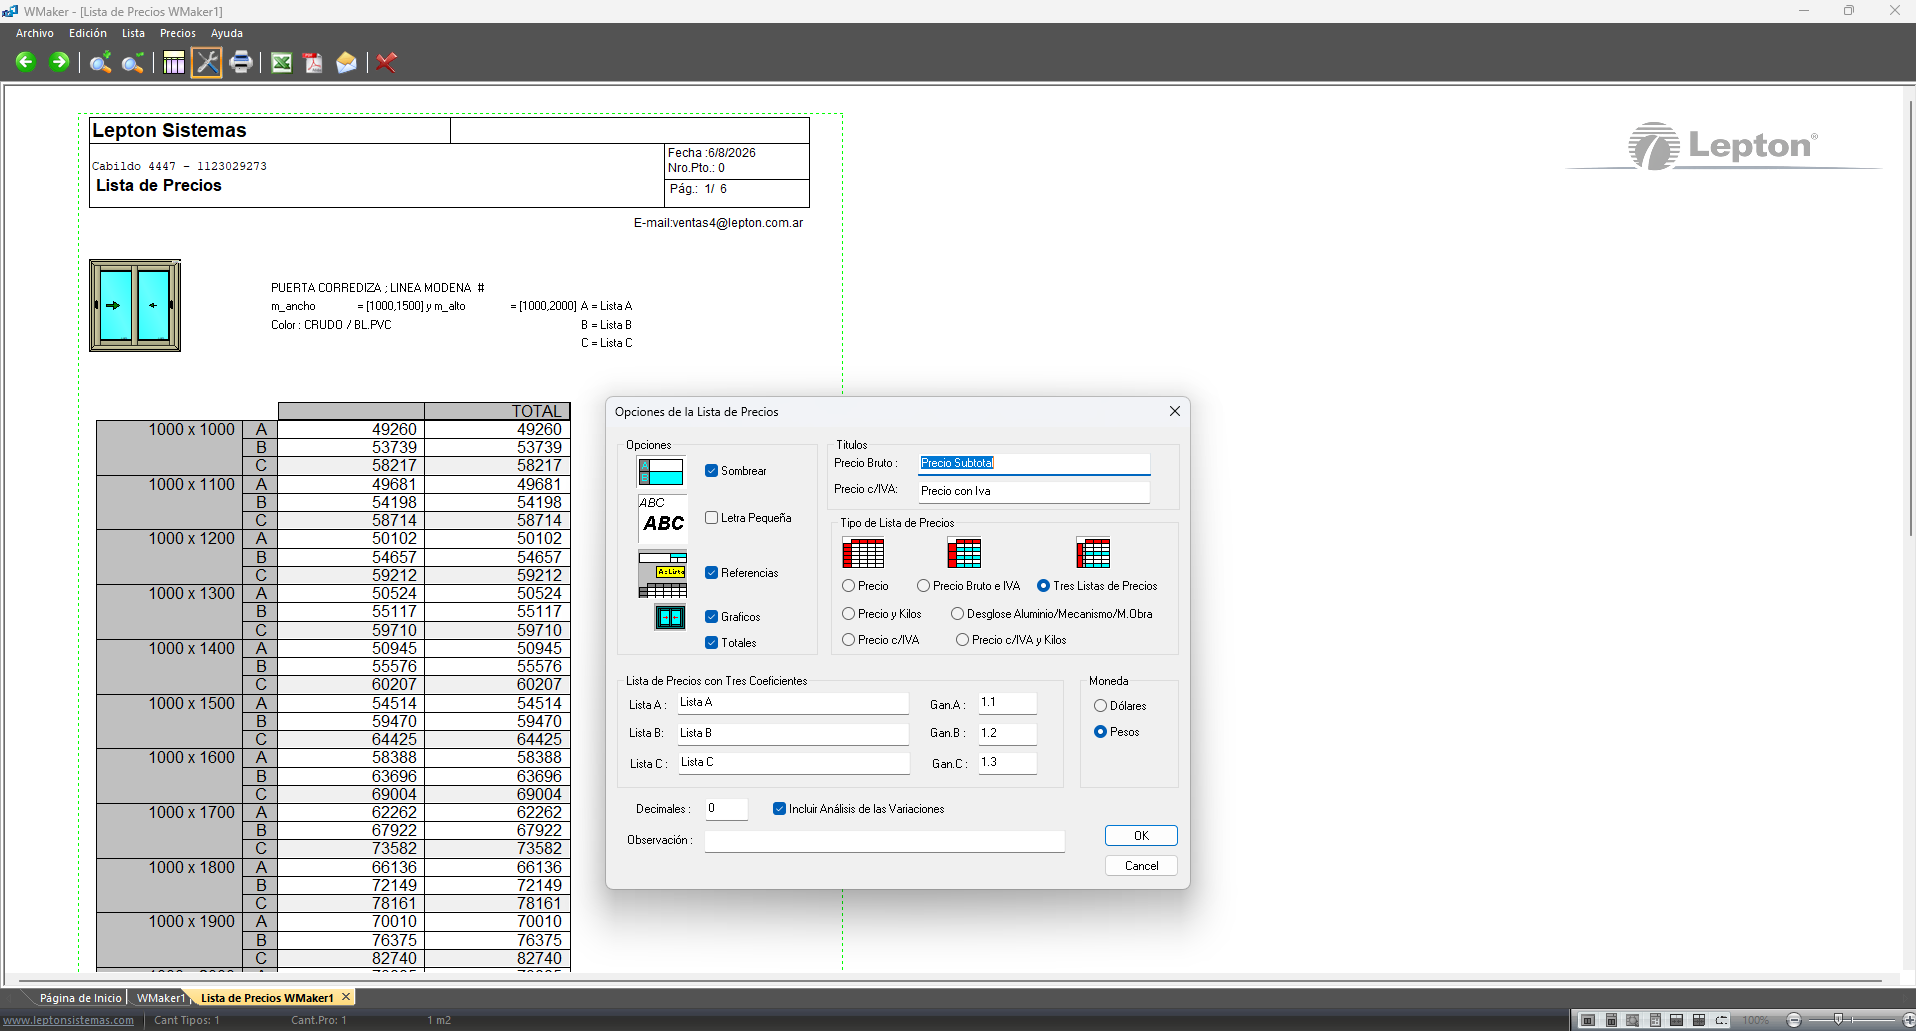Print the price list via printer icon
The width and height of the screenshot is (1916, 1031).
point(241,63)
